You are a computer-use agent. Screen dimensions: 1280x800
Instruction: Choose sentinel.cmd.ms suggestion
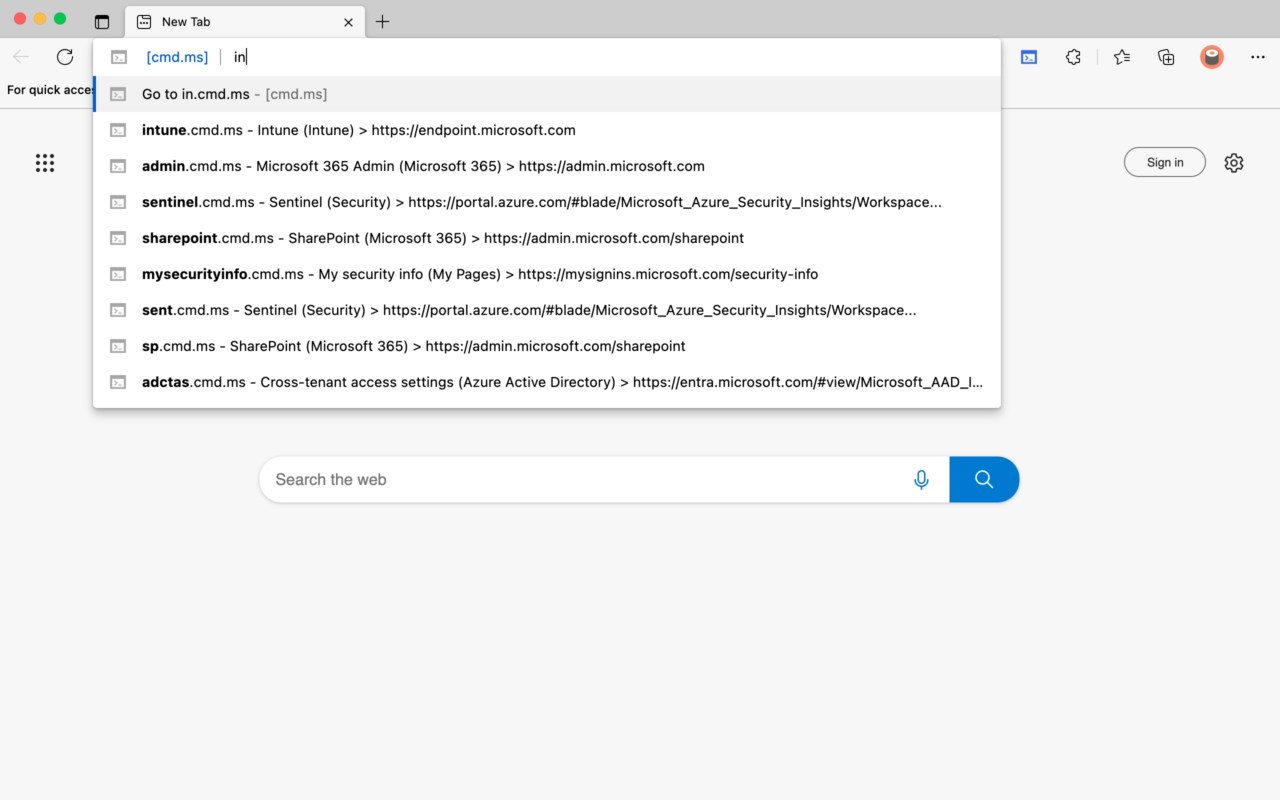tap(547, 202)
